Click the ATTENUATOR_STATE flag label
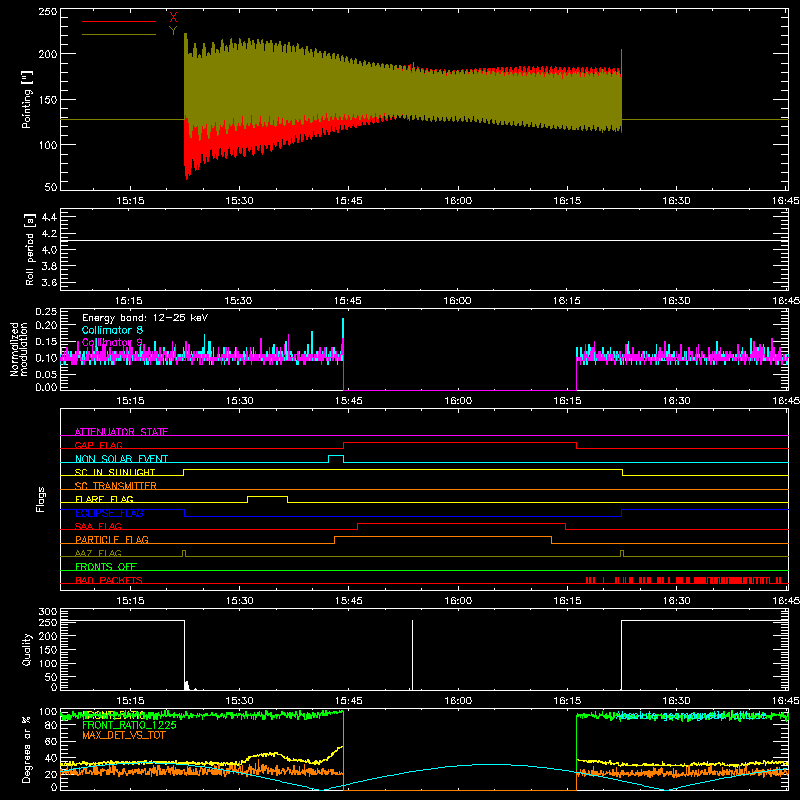 click(121, 432)
